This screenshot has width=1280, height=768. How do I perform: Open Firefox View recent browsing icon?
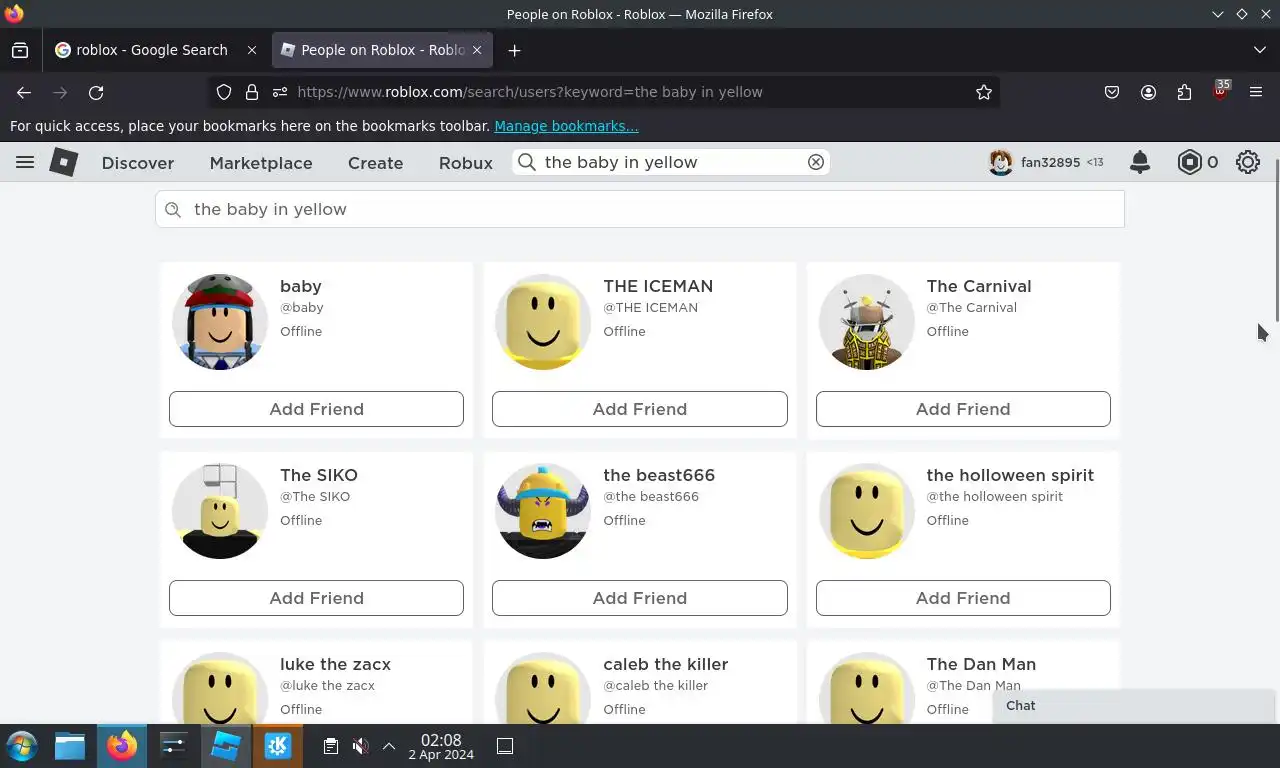pos(20,50)
